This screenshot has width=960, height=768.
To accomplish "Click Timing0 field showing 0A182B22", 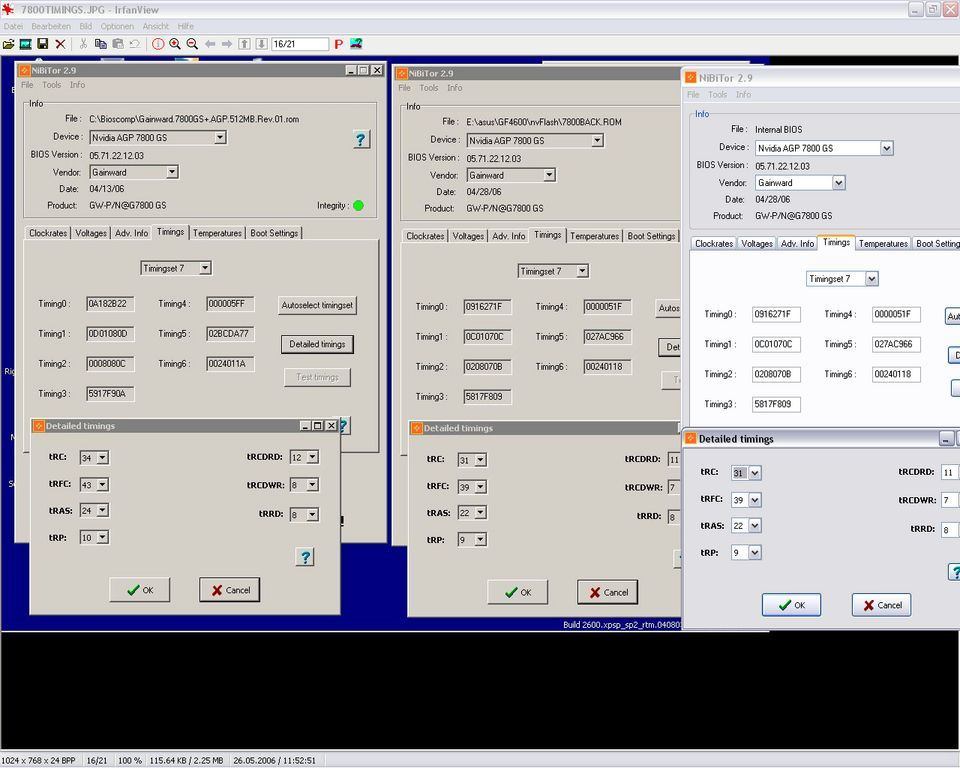I will [110, 304].
